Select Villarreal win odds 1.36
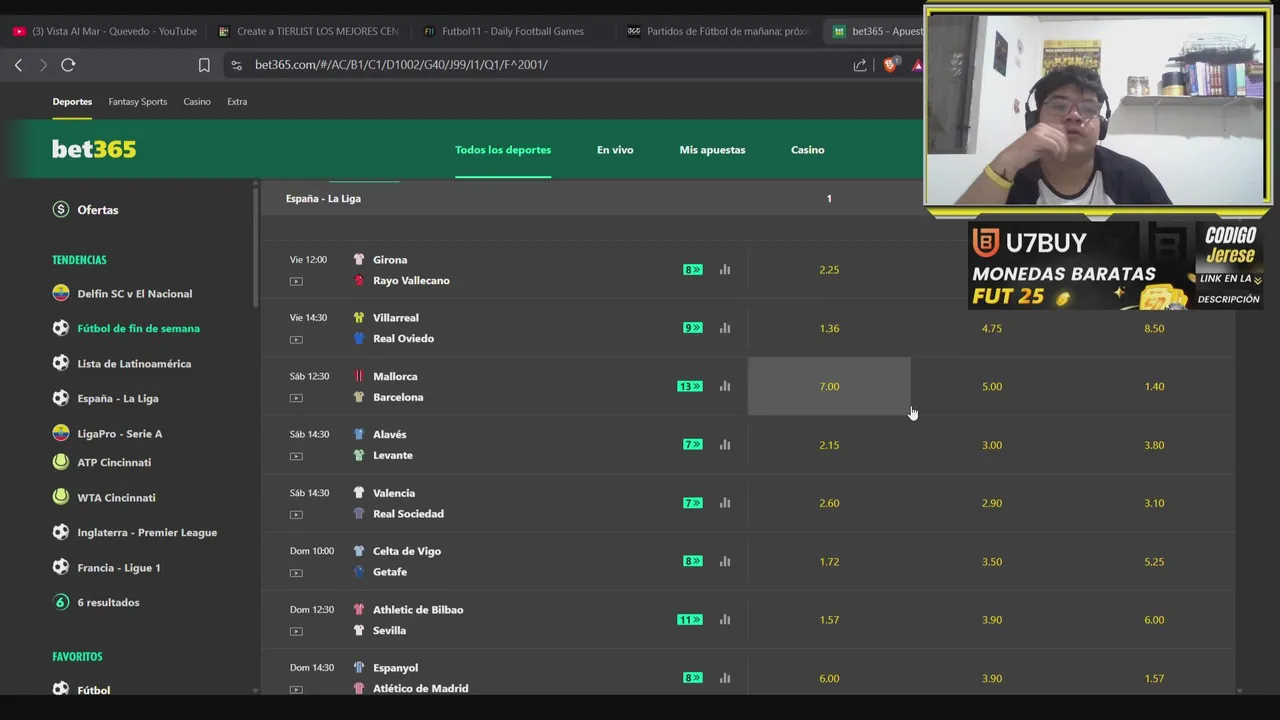This screenshot has height=720, width=1280. click(829, 328)
